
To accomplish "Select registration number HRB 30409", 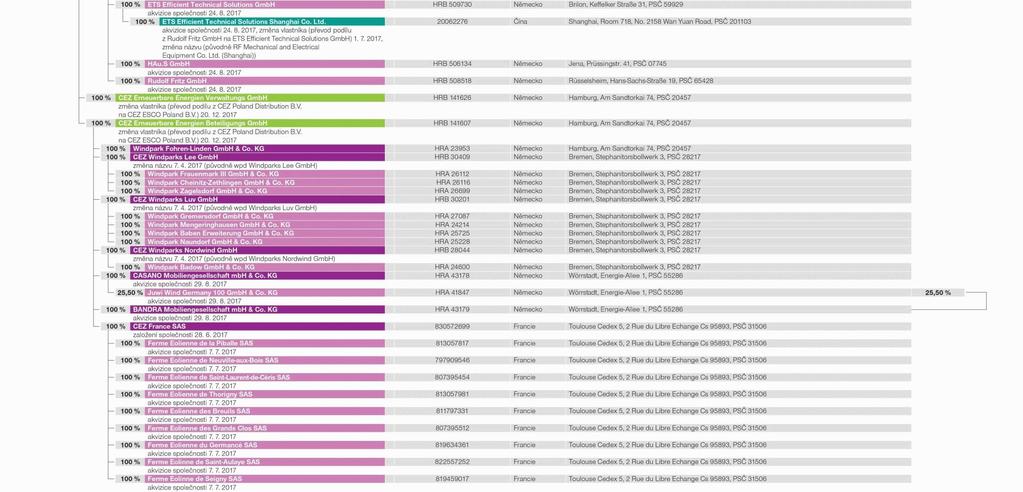I will tap(452, 157).
